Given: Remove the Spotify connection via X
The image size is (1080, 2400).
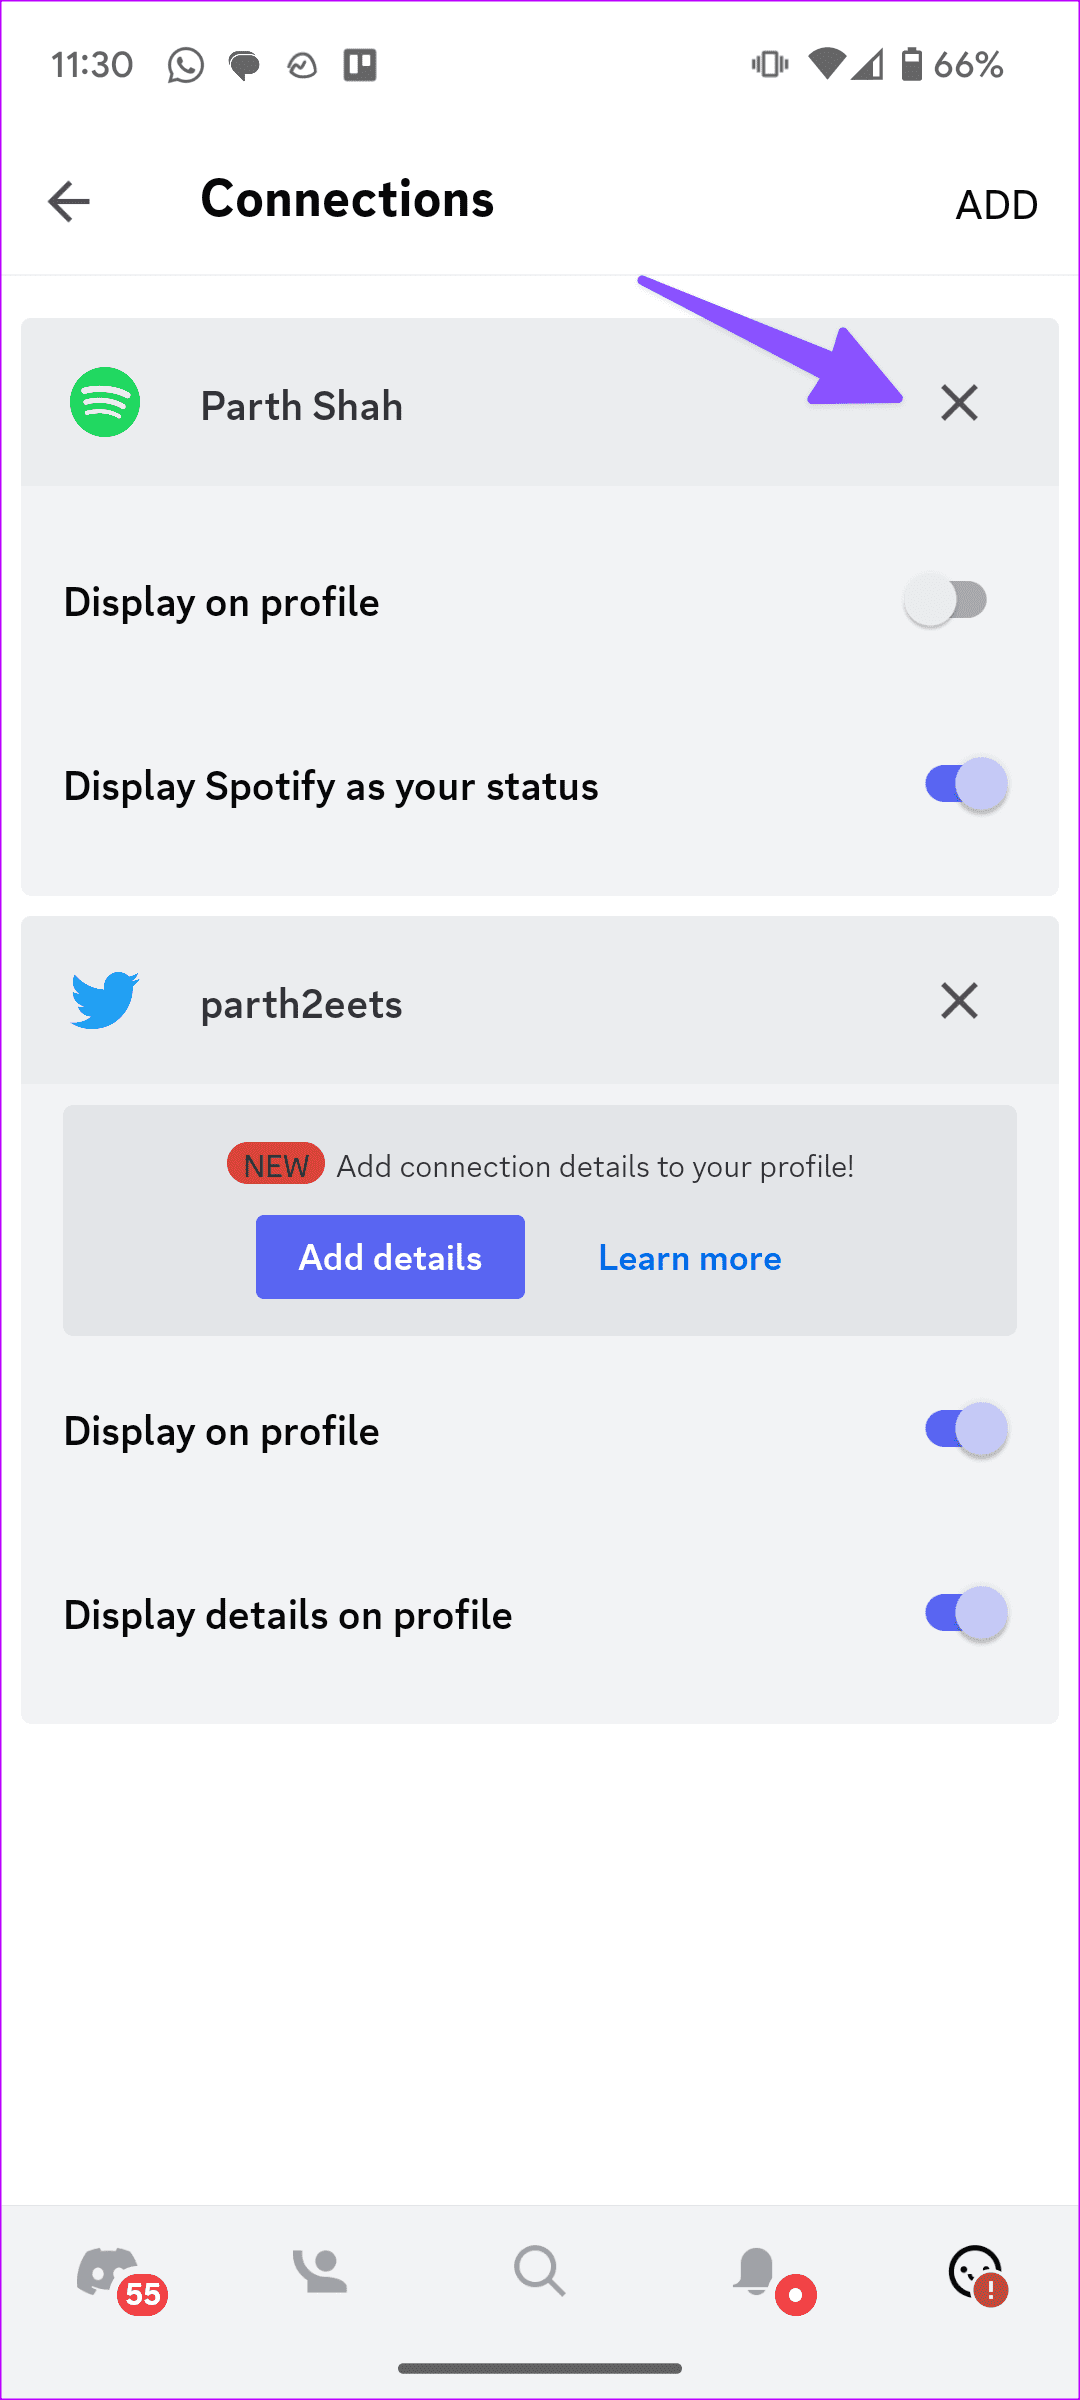Looking at the screenshot, I should [x=958, y=404].
